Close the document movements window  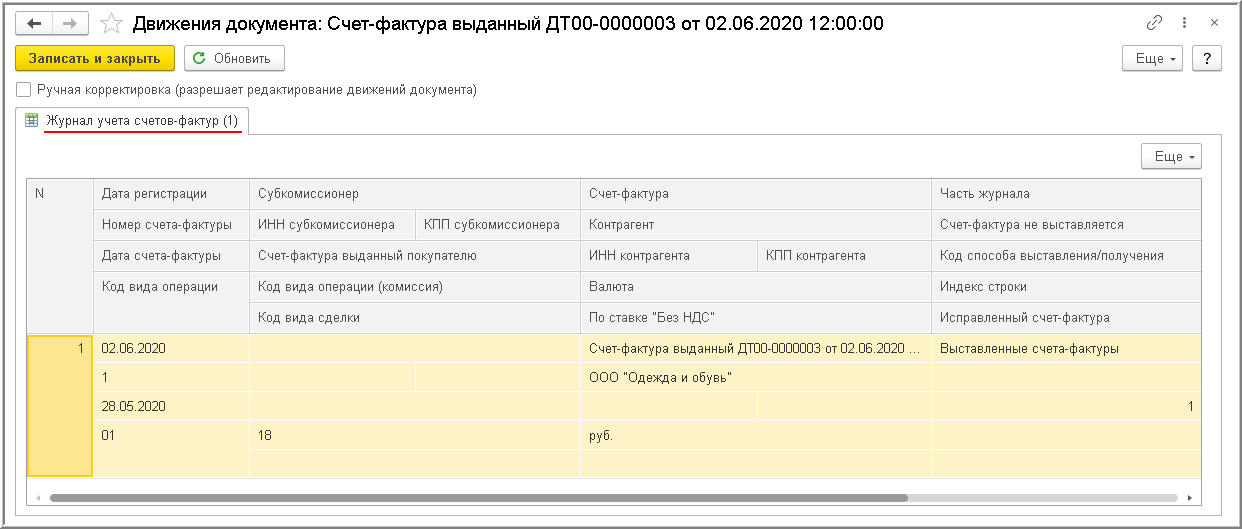(x=1214, y=23)
